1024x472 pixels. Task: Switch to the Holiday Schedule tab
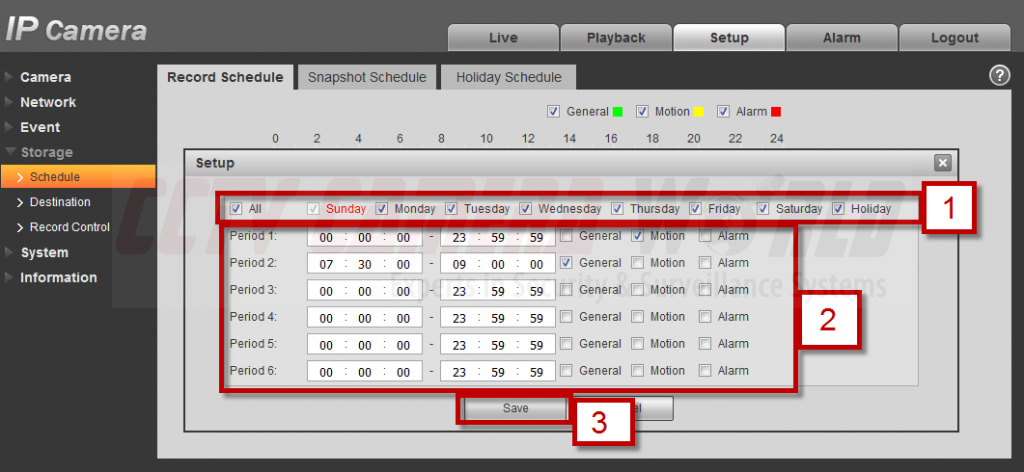508,77
